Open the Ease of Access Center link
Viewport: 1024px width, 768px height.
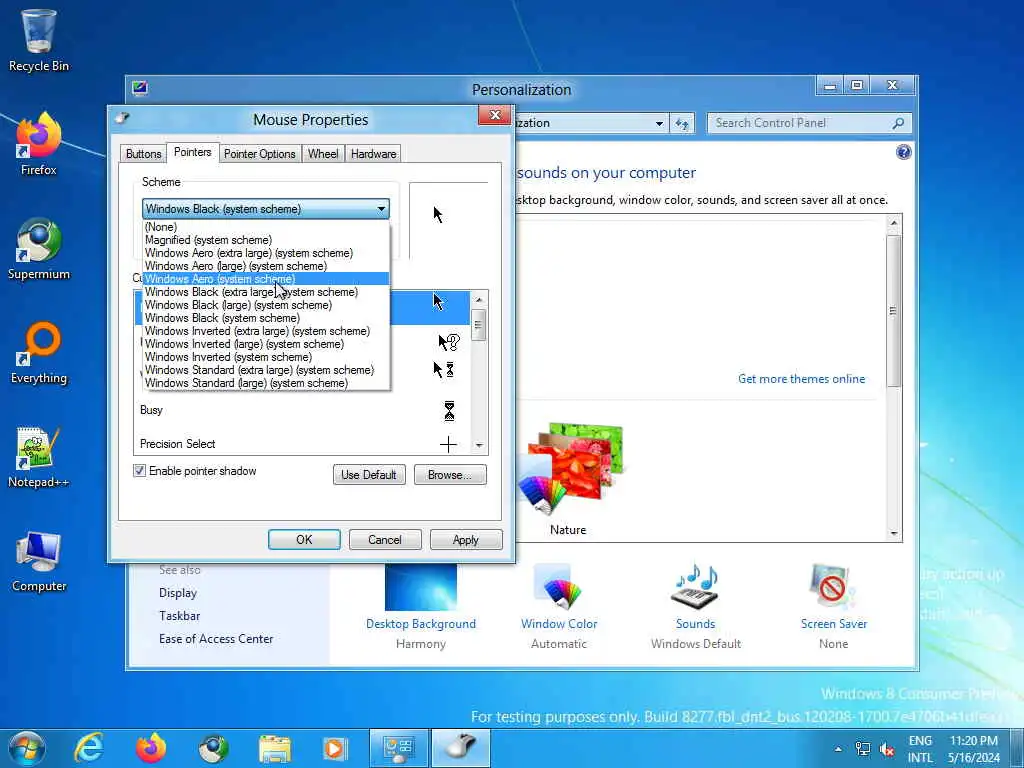pos(216,639)
